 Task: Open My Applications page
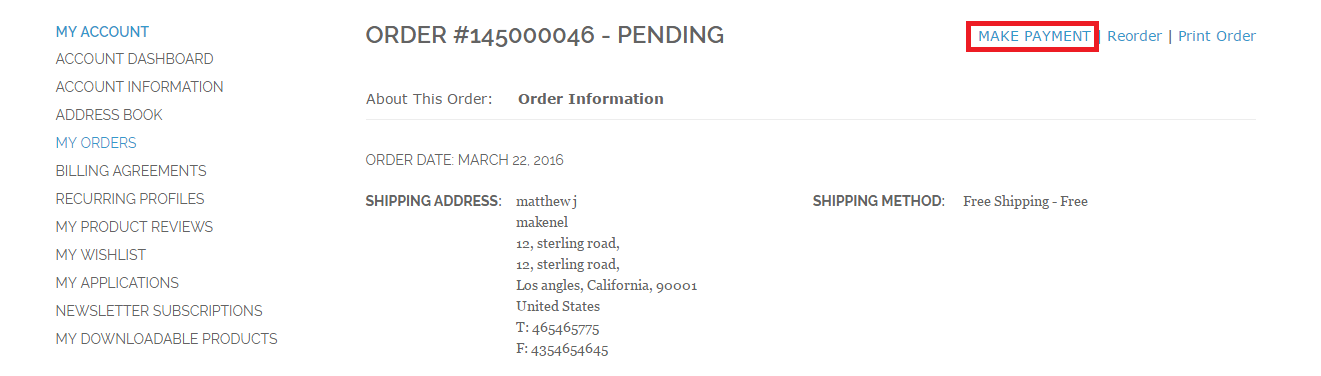coord(117,283)
